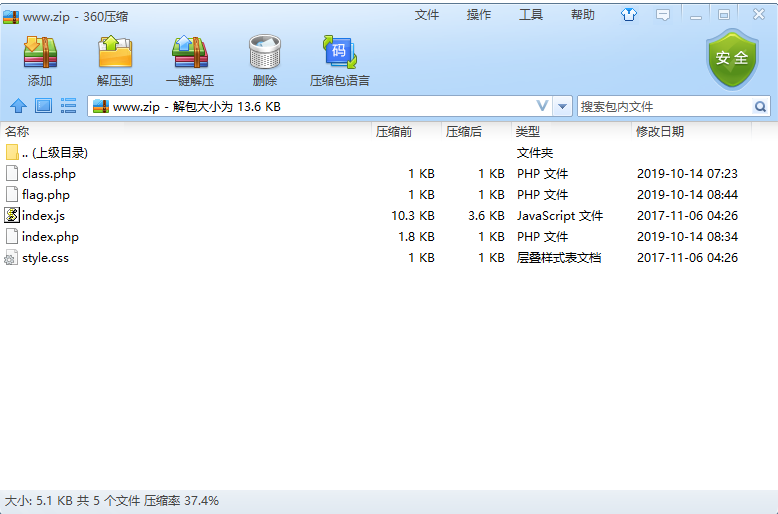Screen dimensions: 778x514
Task: Open the 帮助 menu
Action: click(x=583, y=15)
